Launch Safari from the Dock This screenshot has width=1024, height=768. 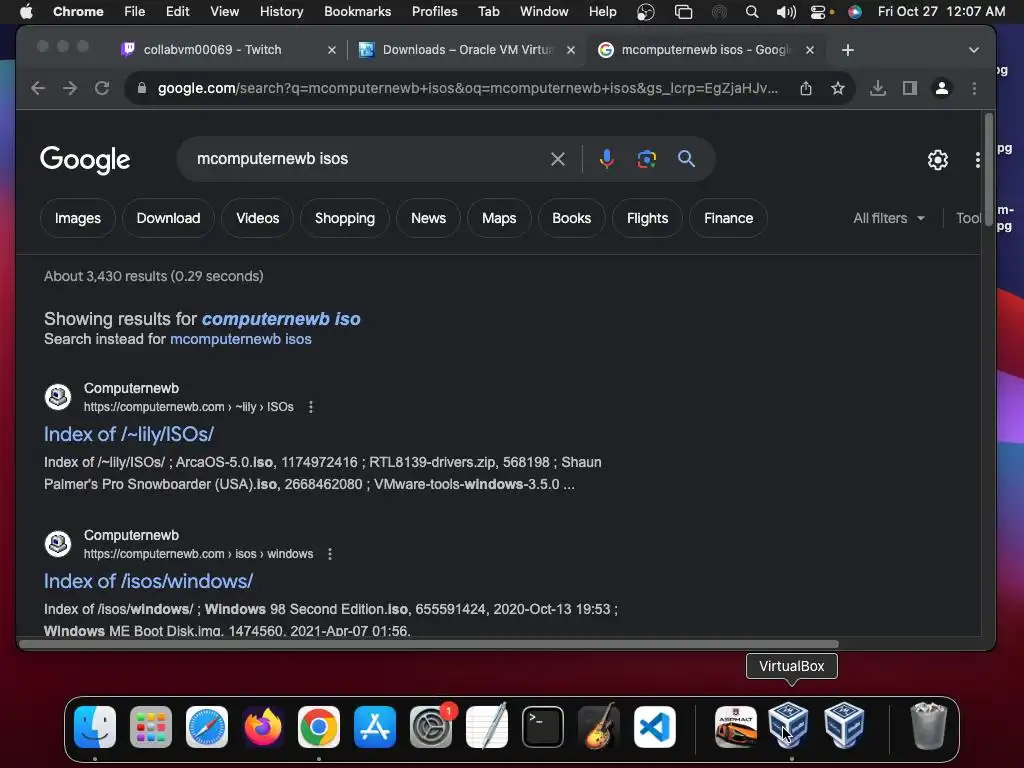coord(207,727)
